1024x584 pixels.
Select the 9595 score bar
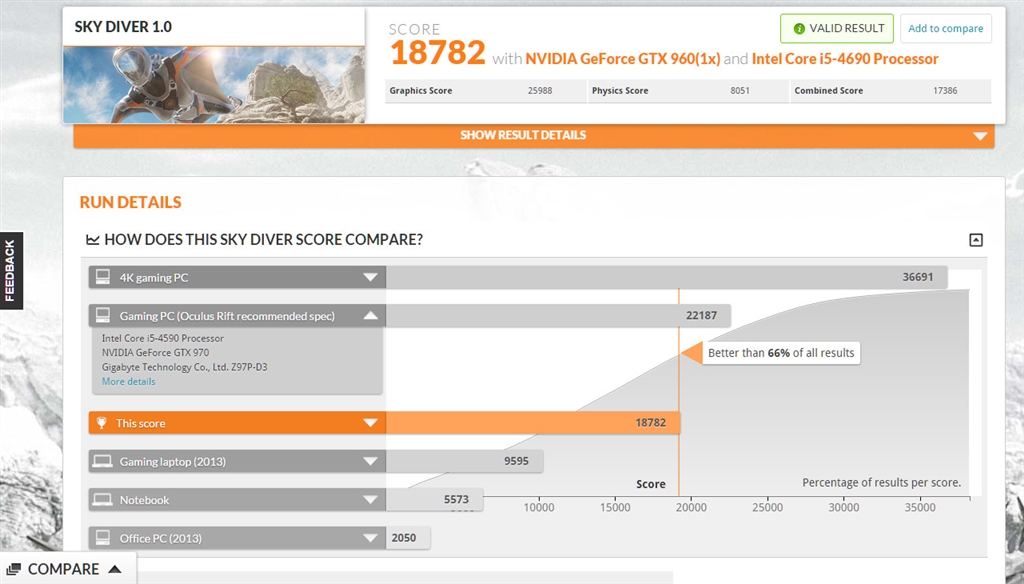point(464,461)
